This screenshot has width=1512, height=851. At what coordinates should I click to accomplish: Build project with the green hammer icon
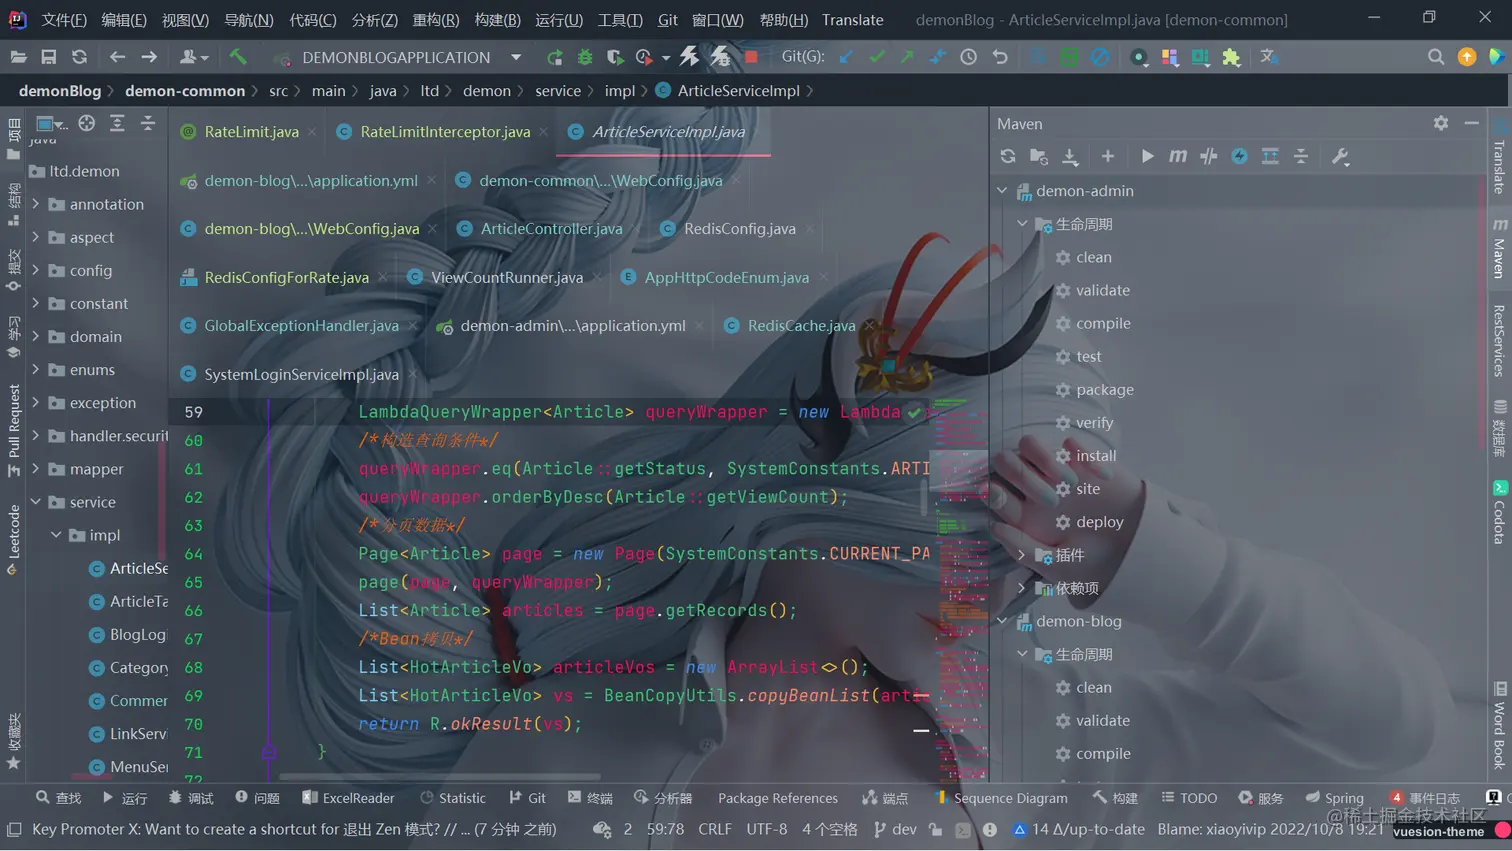(x=238, y=57)
